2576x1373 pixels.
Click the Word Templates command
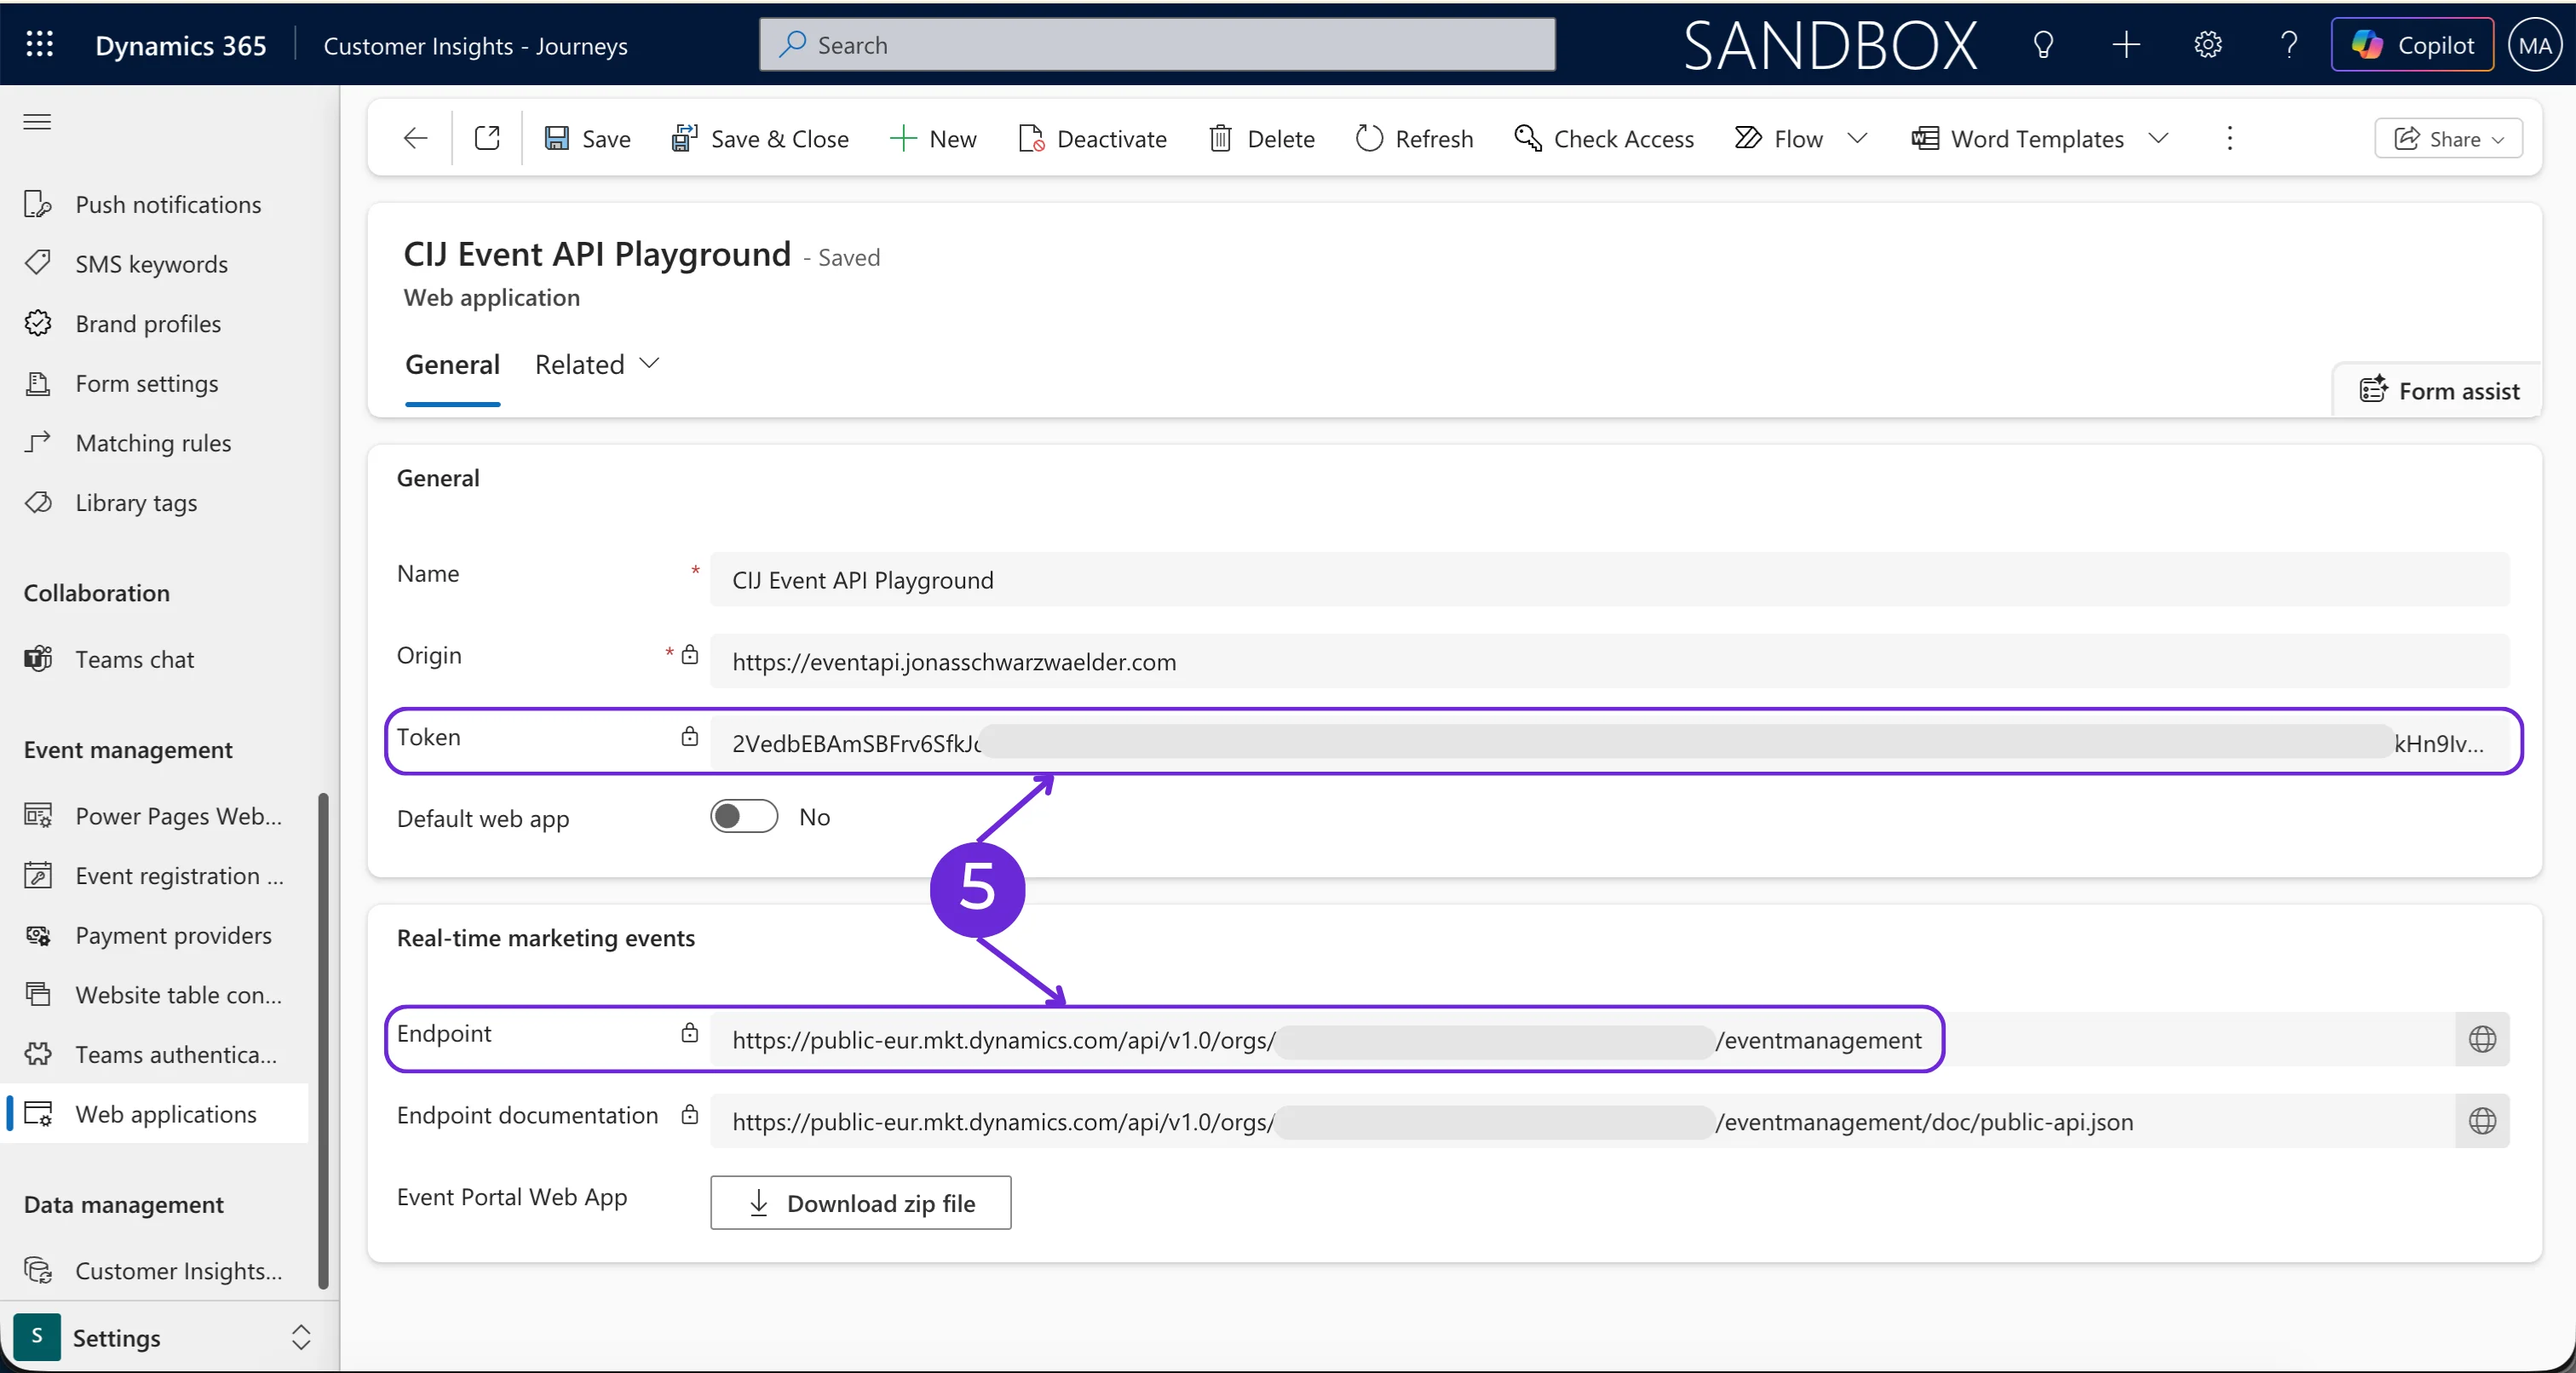tap(2017, 138)
